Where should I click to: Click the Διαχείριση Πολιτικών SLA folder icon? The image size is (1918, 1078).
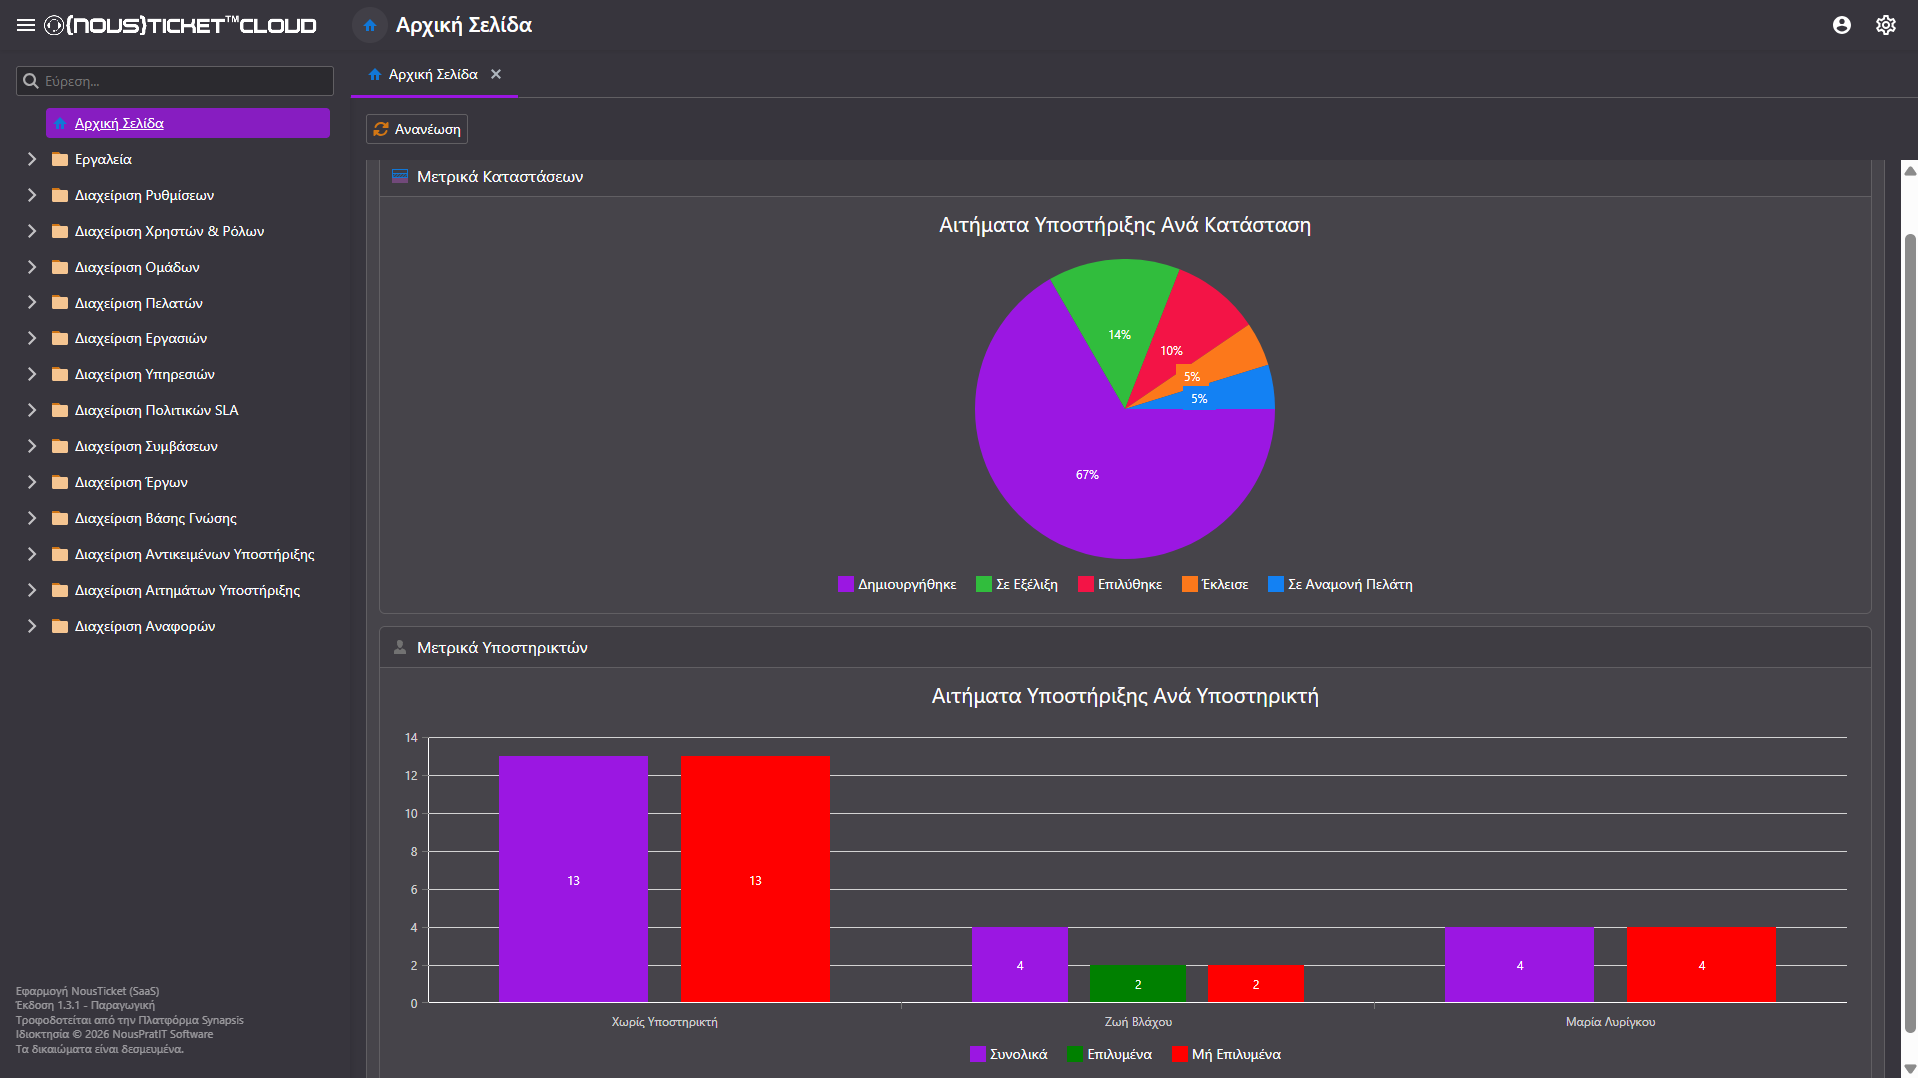click(60, 410)
